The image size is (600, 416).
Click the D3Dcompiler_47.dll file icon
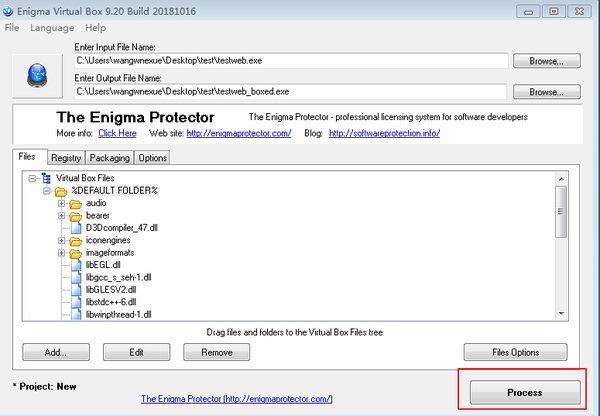[x=76, y=228]
